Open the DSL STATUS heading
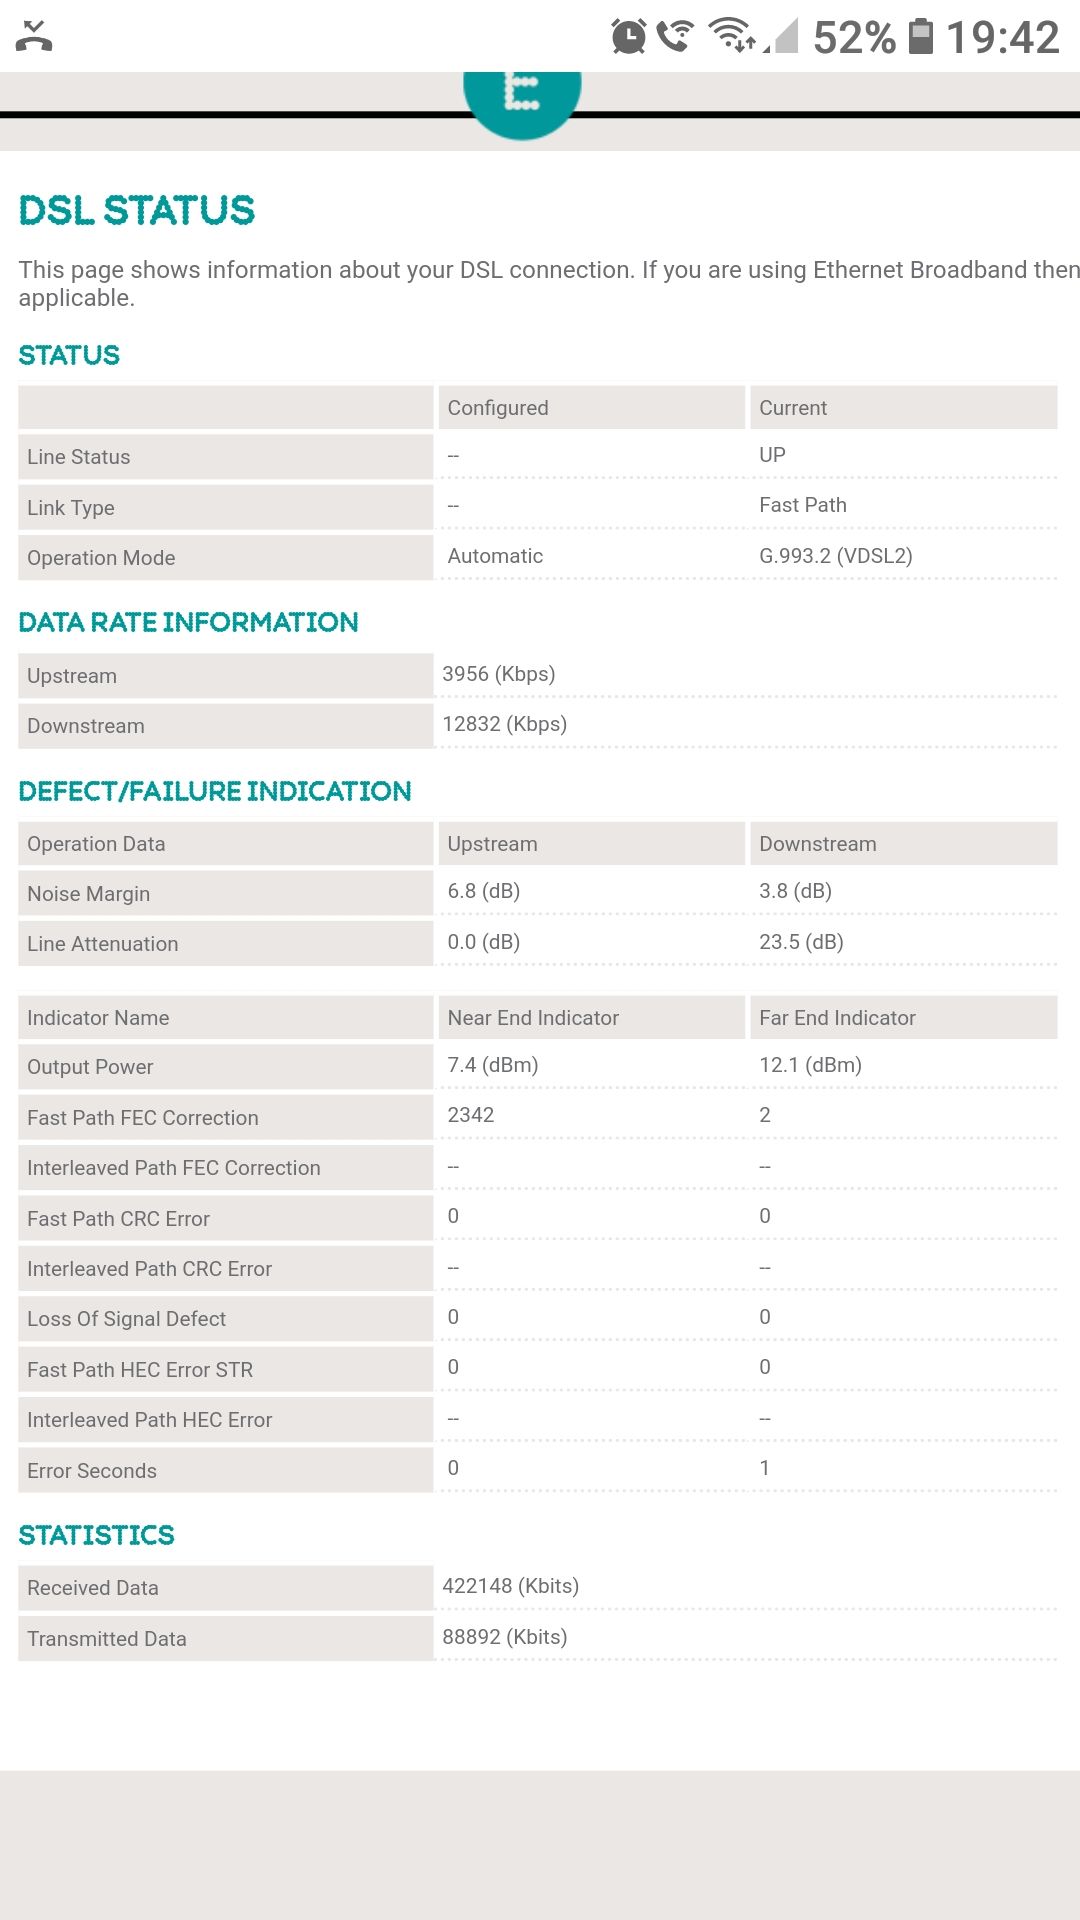 [x=137, y=210]
